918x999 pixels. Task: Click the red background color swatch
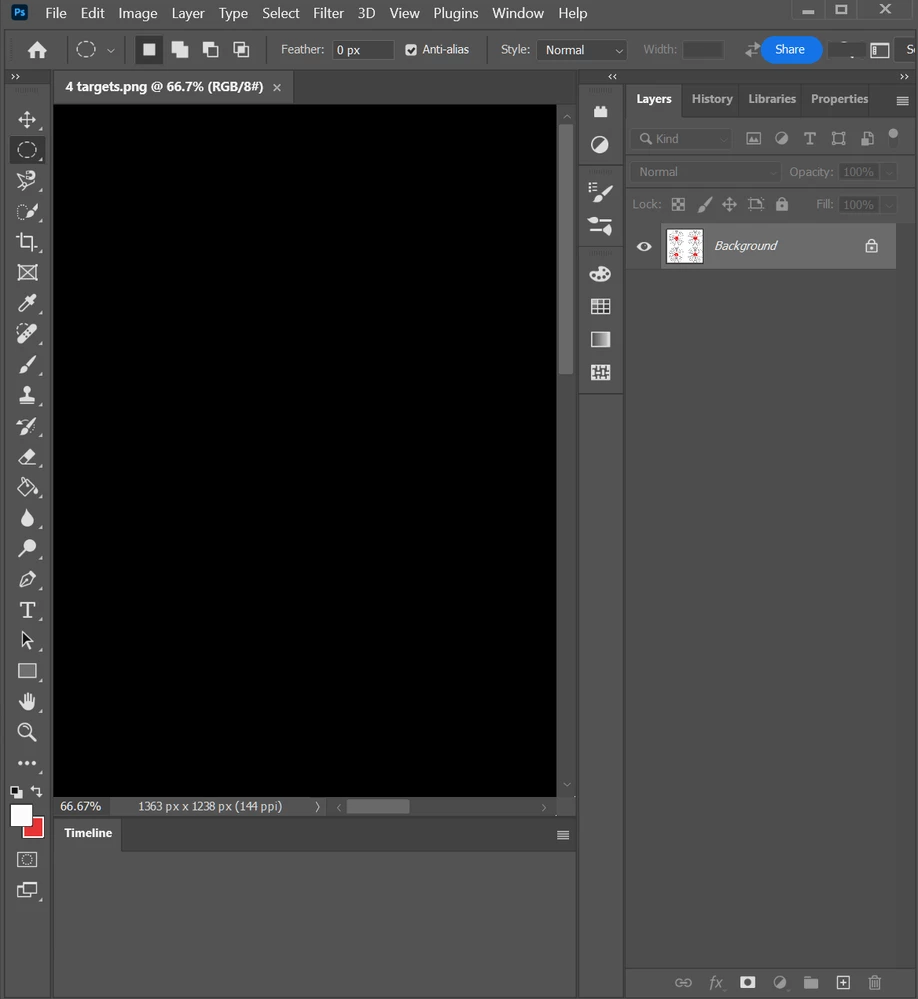point(37,831)
